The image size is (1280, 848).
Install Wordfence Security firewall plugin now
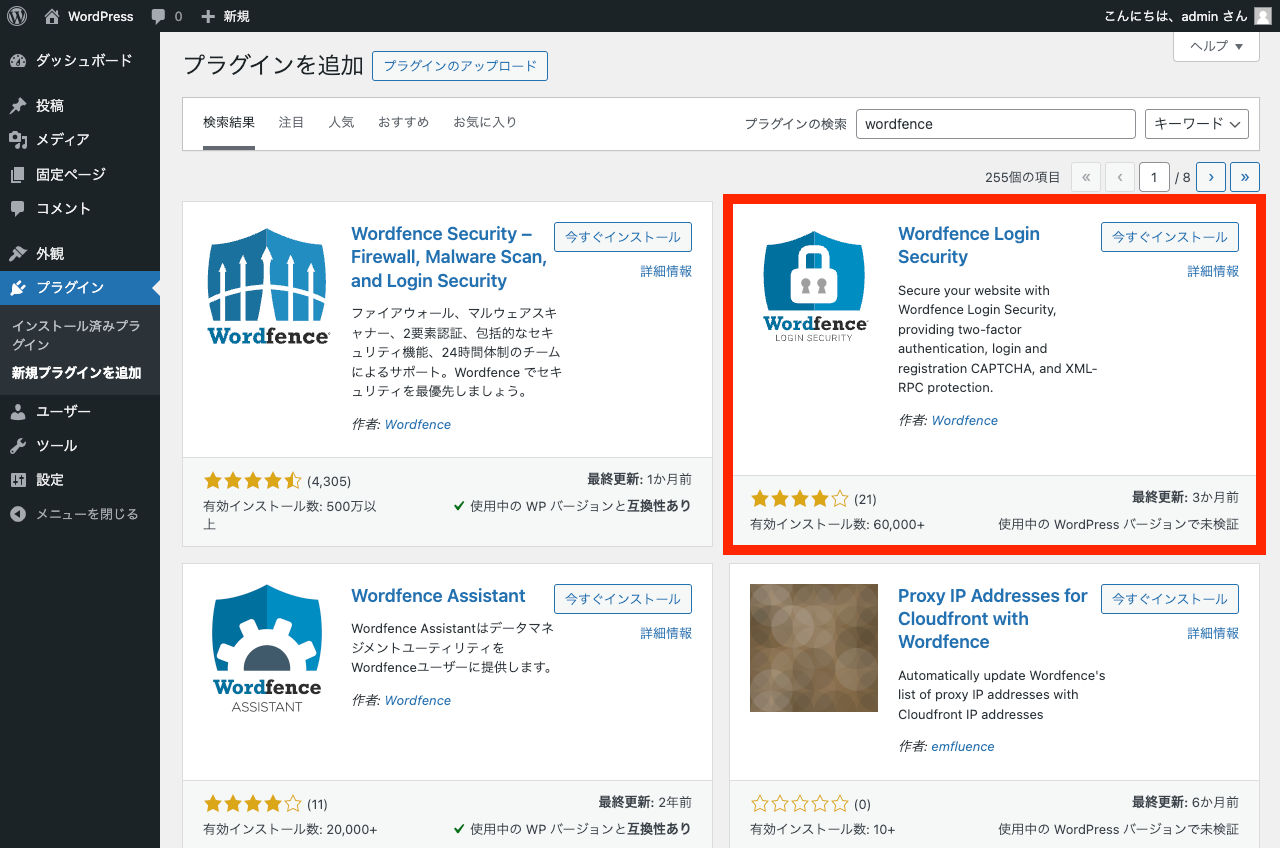point(623,237)
